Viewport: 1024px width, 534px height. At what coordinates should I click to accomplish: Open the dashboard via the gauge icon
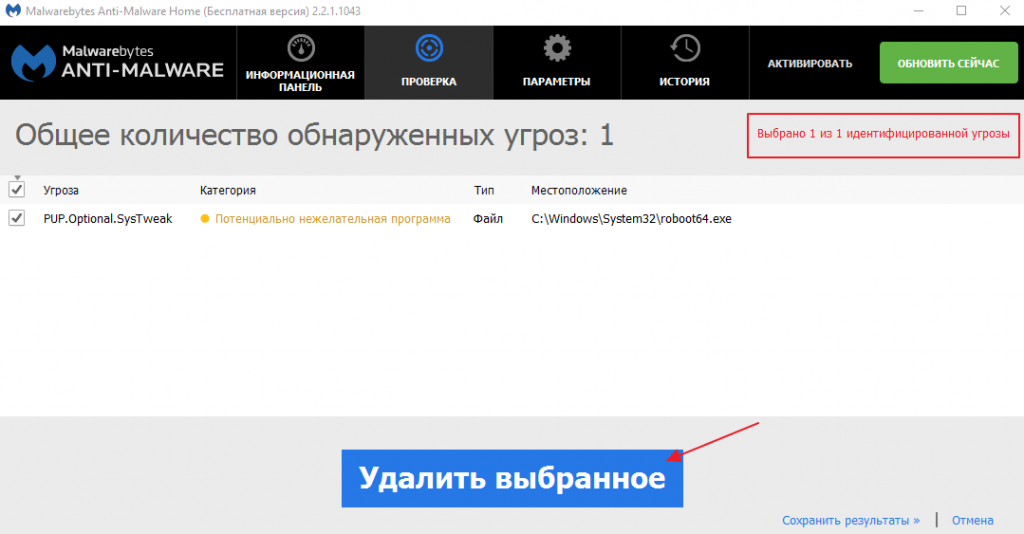(300, 50)
